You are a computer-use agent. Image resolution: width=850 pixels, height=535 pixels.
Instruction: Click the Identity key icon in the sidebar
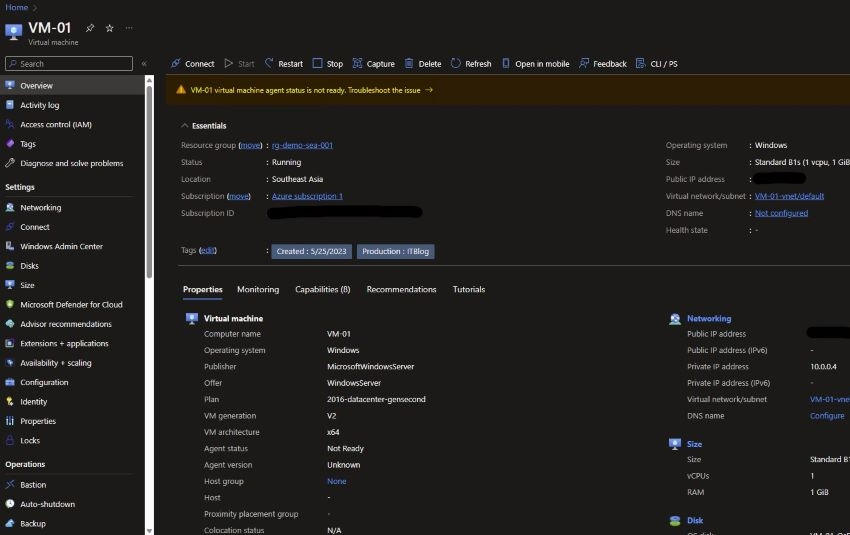(10, 402)
